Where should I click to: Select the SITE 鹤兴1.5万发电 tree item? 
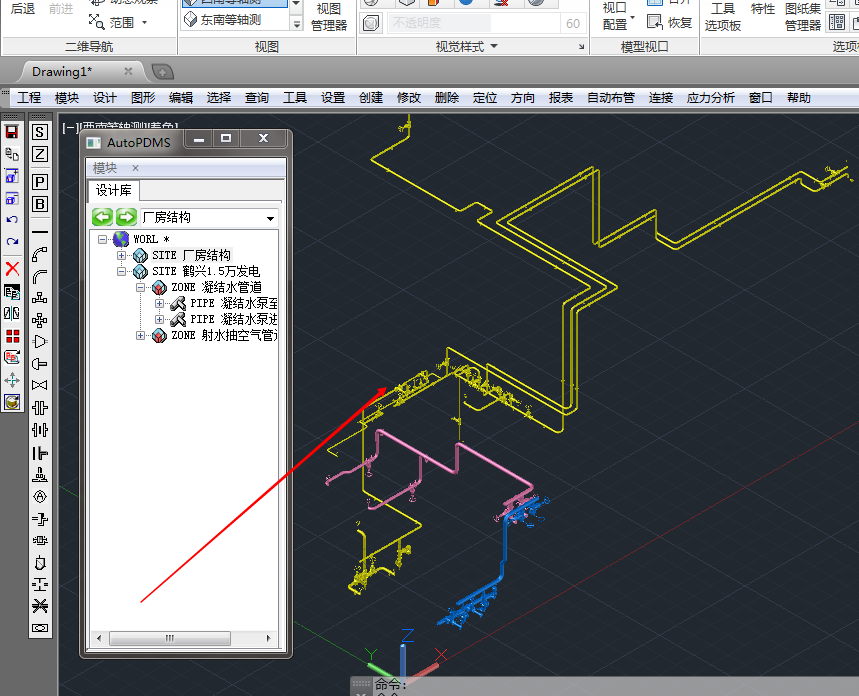pyautogui.click(x=206, y=272)
